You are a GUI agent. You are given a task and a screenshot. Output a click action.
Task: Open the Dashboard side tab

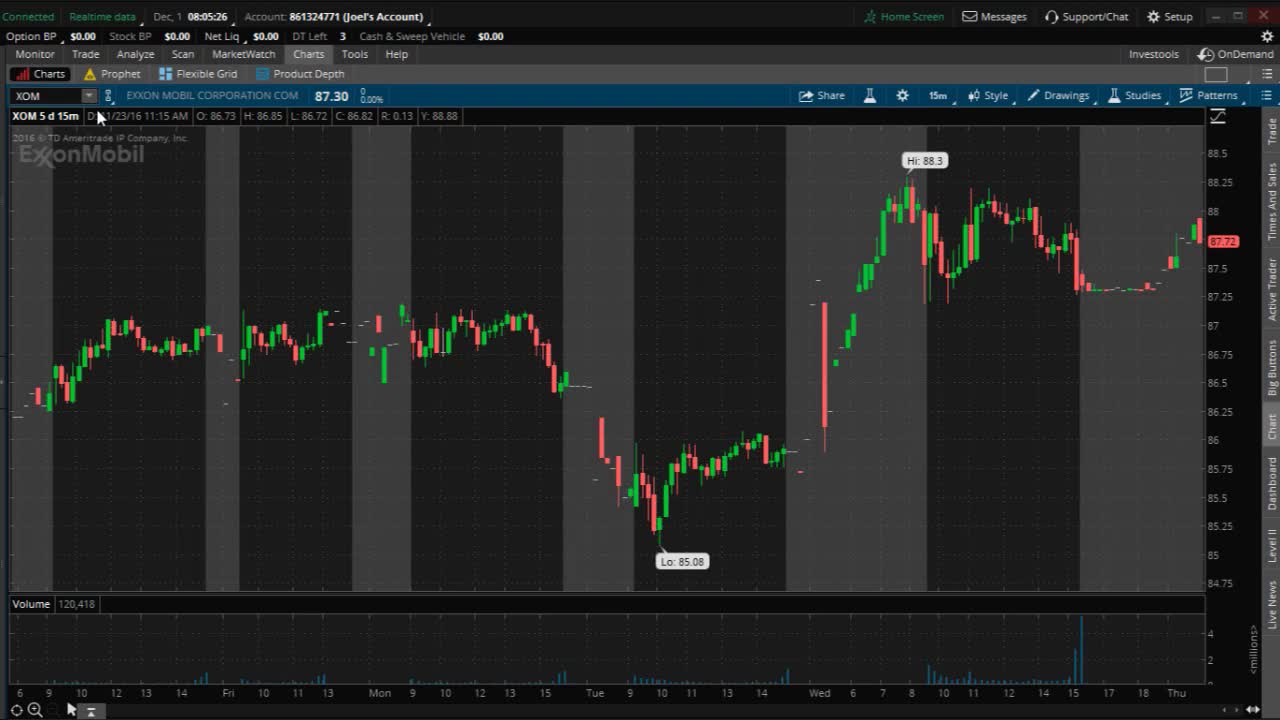click(1272, 484)
